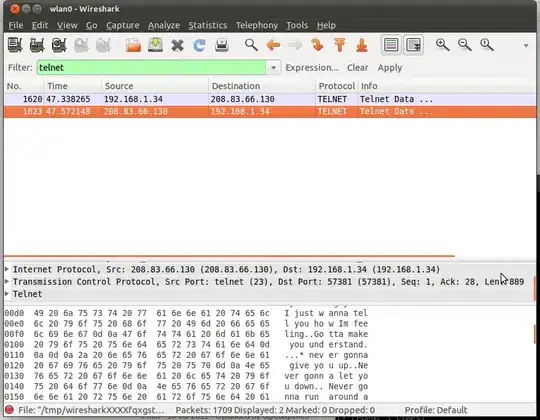Screen dimensions: 540x420
Task: Apply the display filter
Action: coord(390,67)
